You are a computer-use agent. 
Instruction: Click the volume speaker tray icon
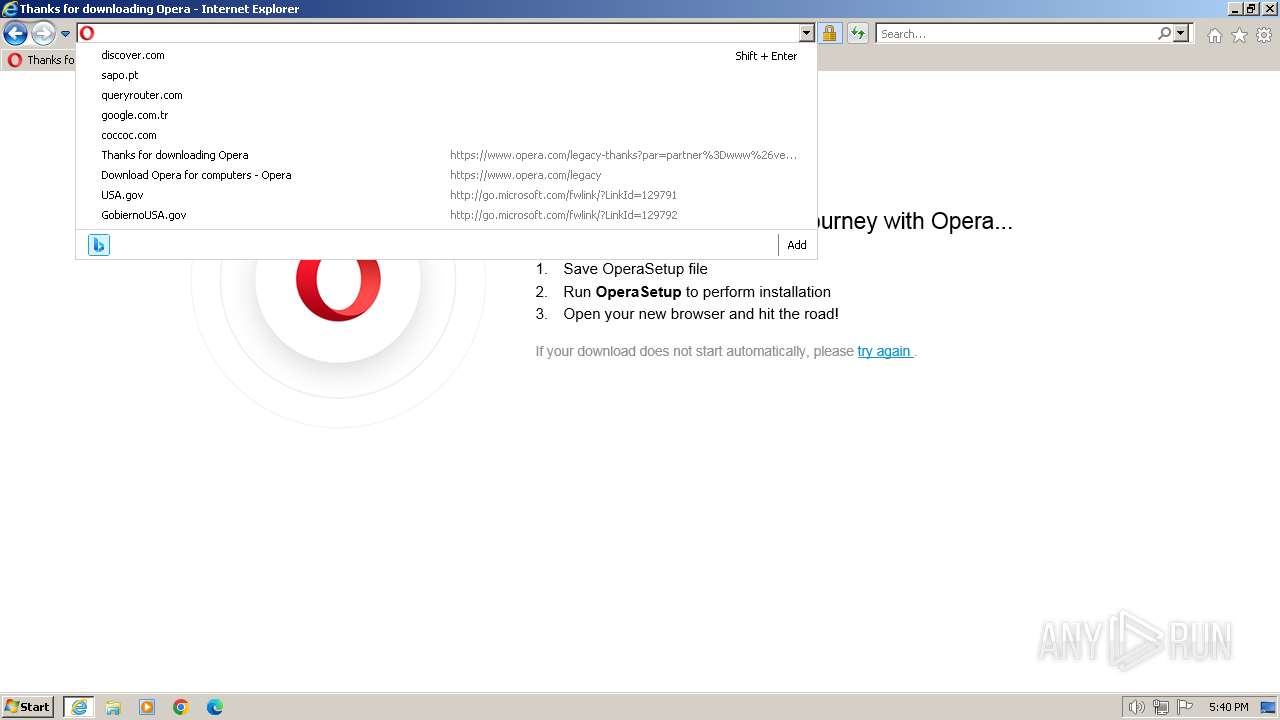pyautogui.click(x=1136, y=707)
